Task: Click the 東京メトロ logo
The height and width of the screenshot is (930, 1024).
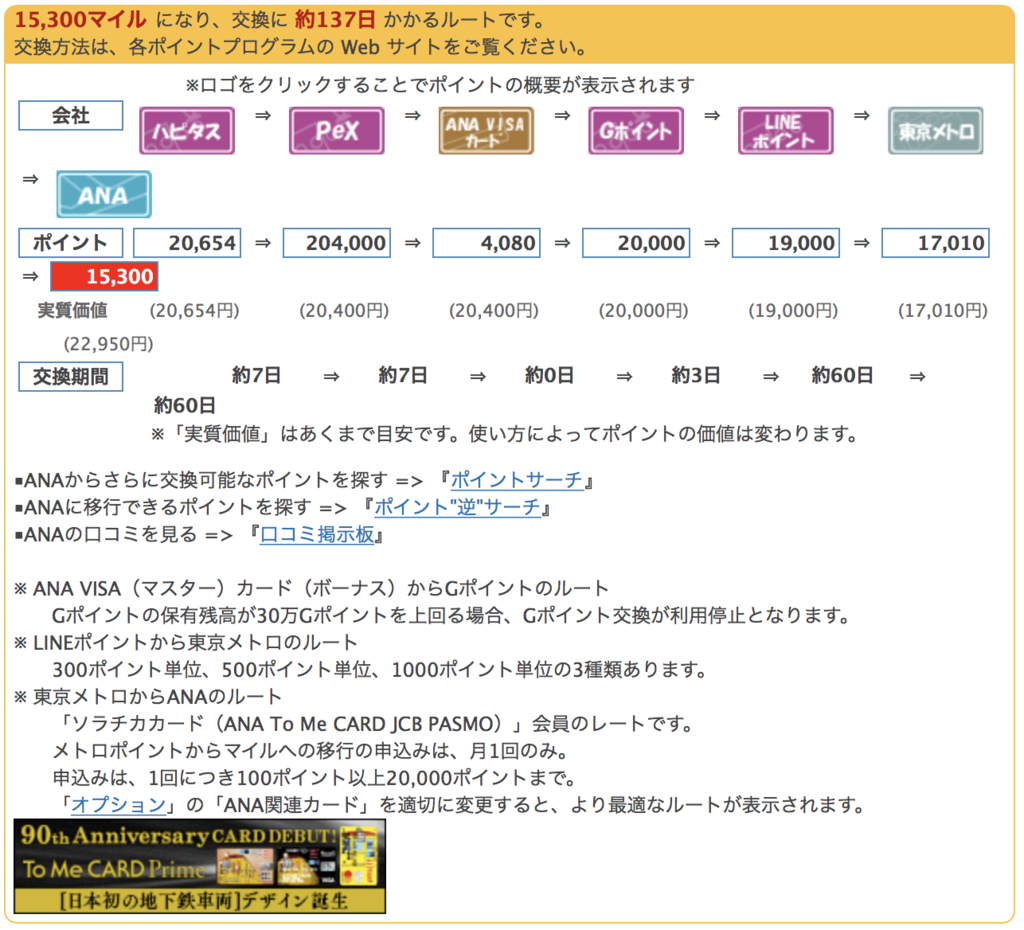Action: pos(935,131)
